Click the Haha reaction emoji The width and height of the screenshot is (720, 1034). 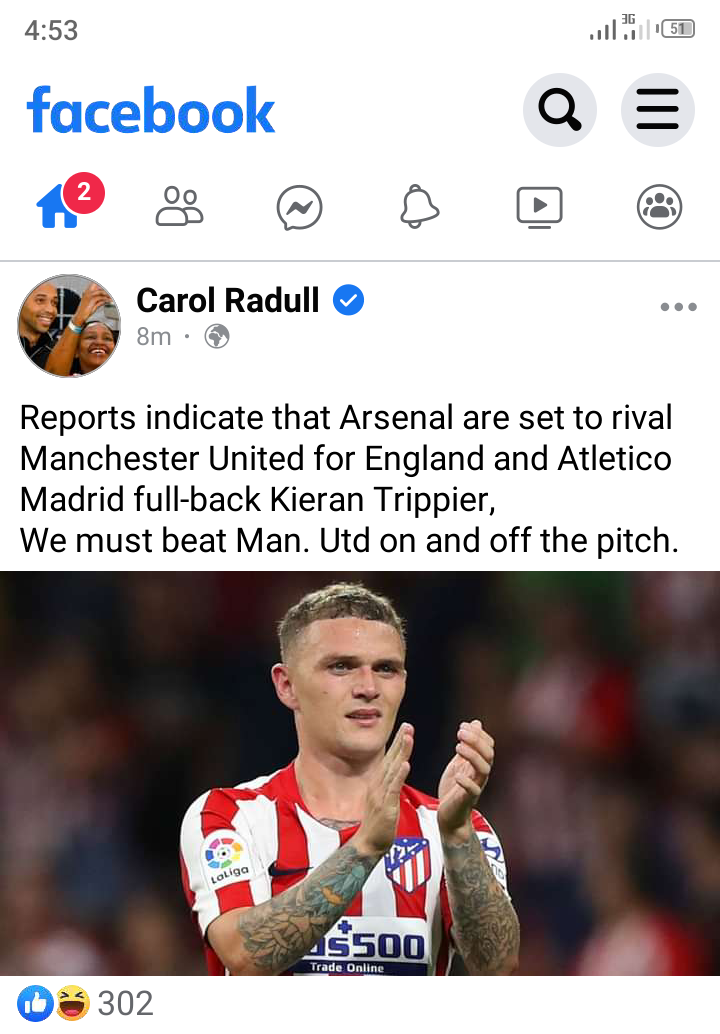pyautogui.click(x=73, y=1003)
